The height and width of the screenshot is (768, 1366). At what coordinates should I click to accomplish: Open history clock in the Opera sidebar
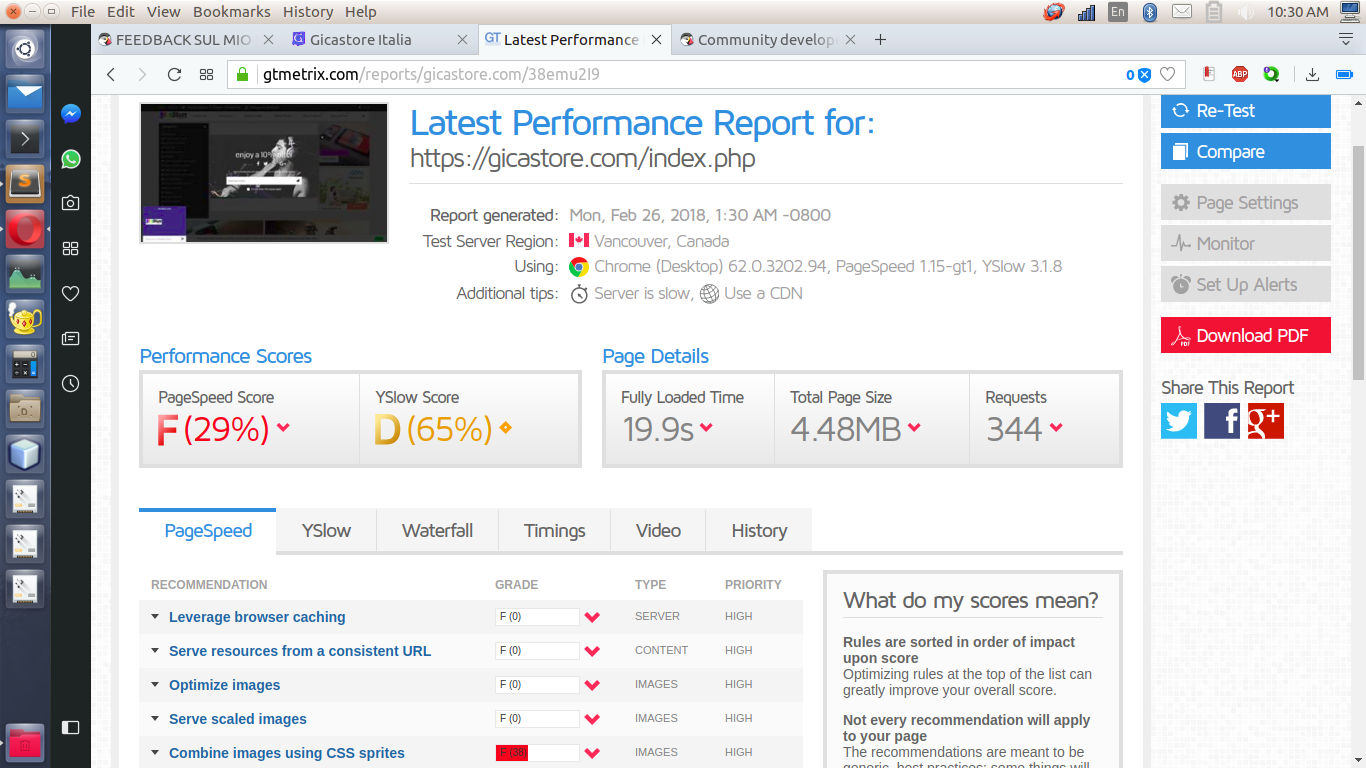(71, 383)
